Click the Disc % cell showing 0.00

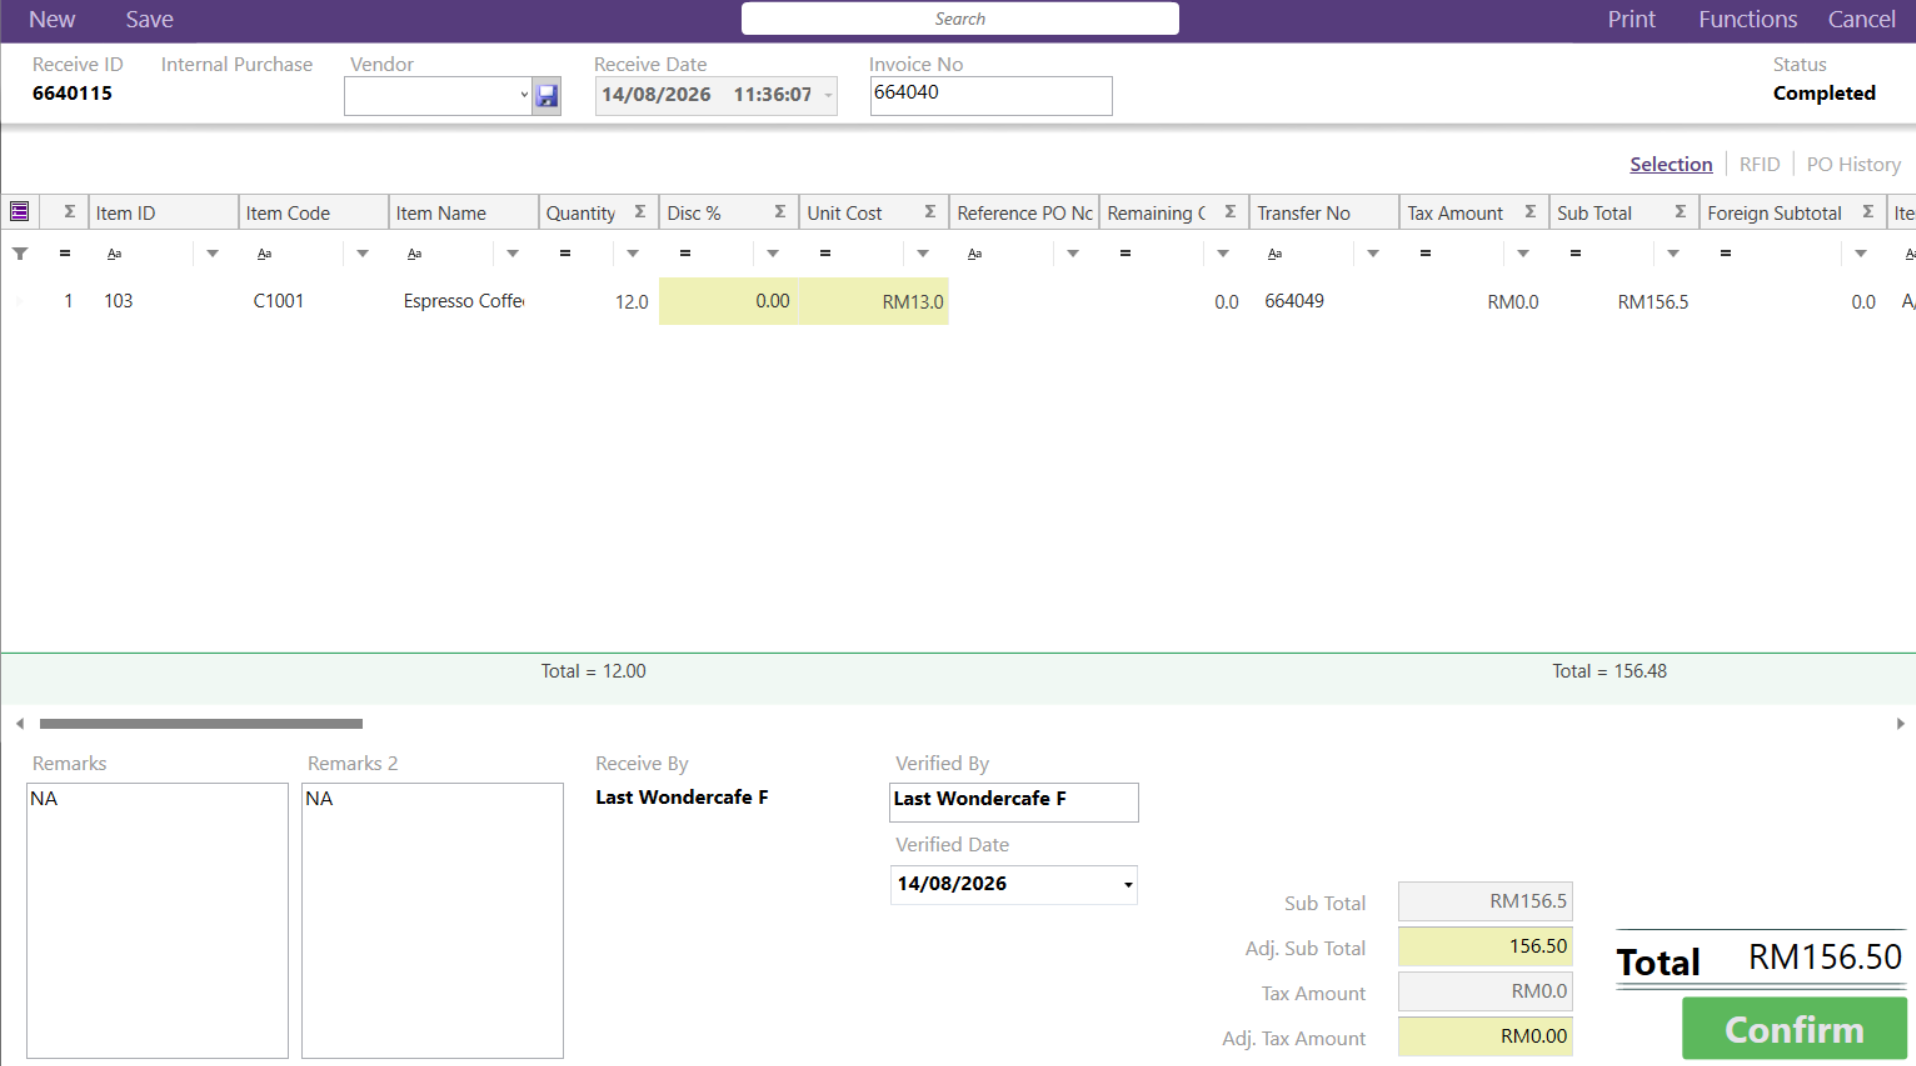(x=729, y=301)
